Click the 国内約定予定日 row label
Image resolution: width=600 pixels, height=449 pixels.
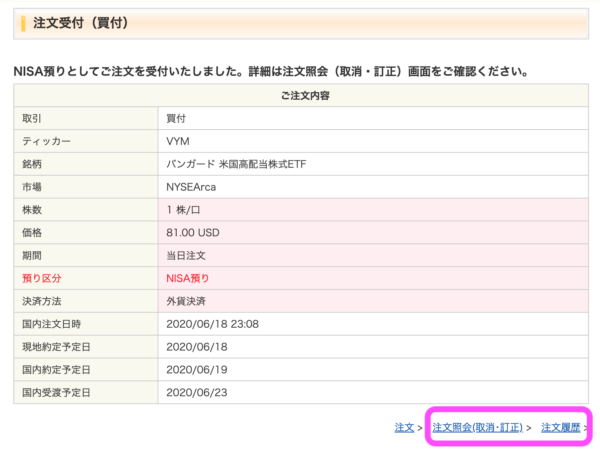56,370
